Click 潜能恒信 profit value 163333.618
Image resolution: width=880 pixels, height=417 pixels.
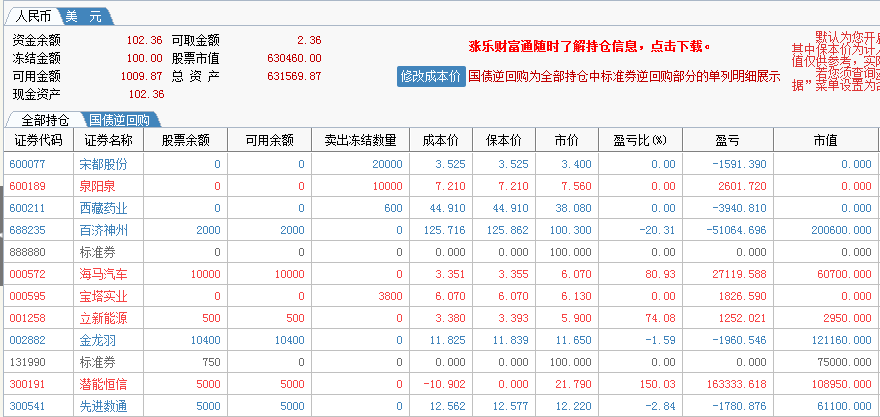(734, 384)
